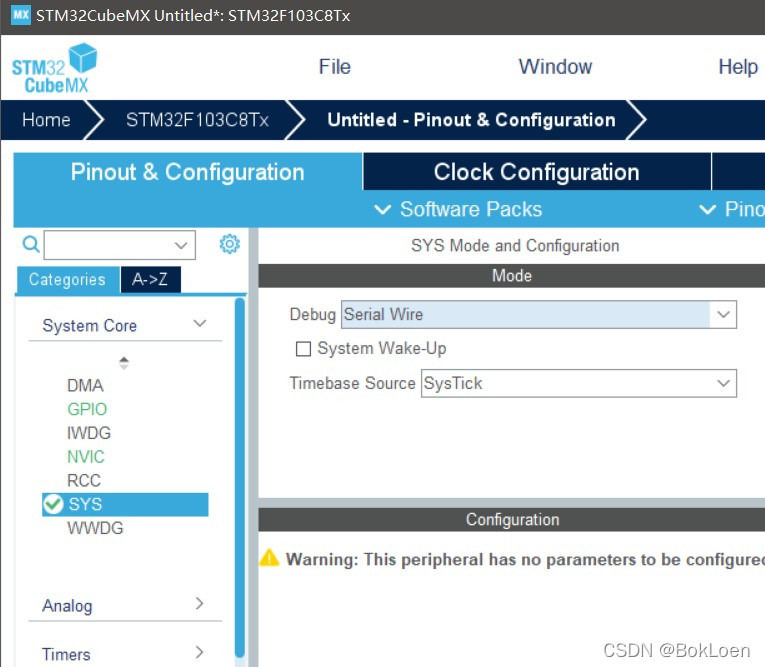Go to Home breadcrumb
765x667 pixels.
pyautogui.click(x=46, y=120)
